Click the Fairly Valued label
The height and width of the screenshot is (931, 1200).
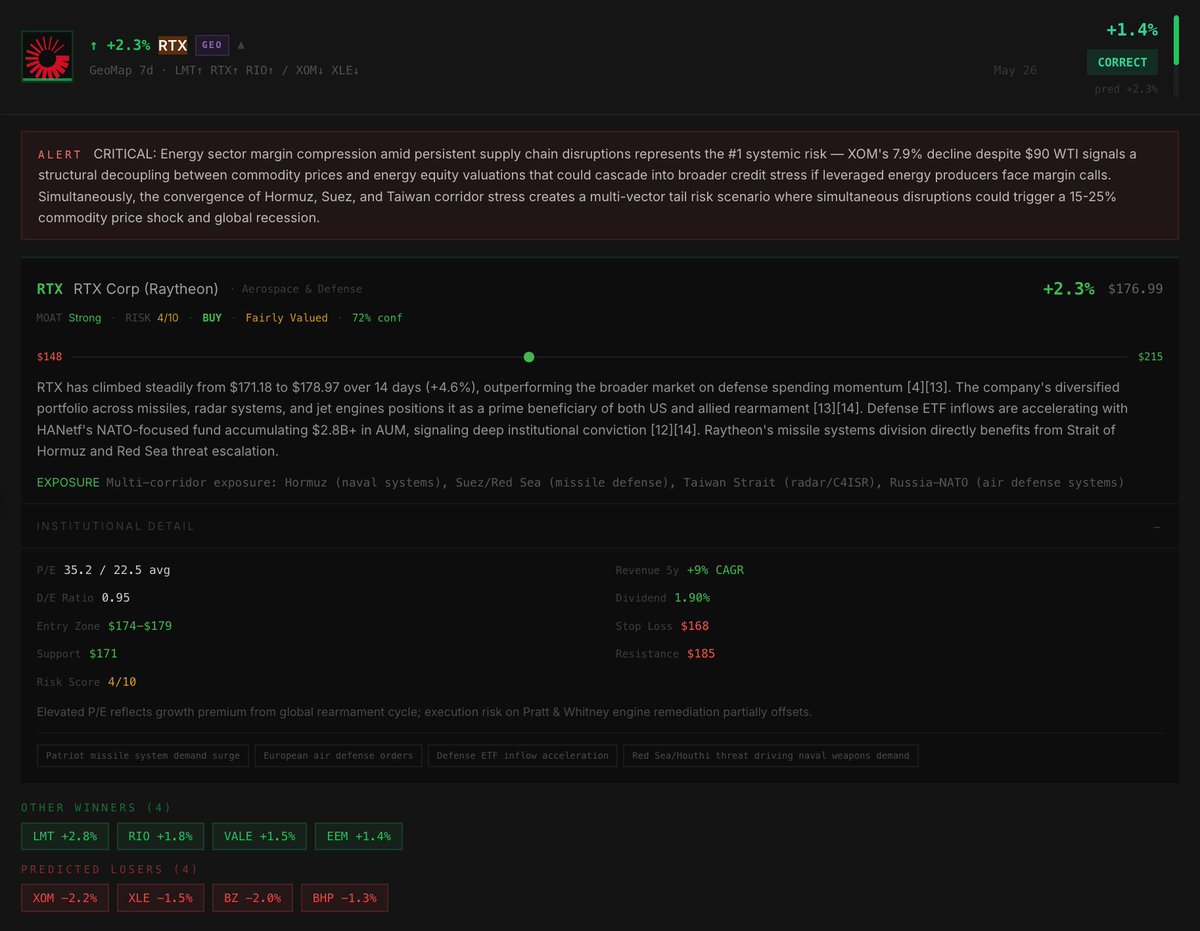286,318
